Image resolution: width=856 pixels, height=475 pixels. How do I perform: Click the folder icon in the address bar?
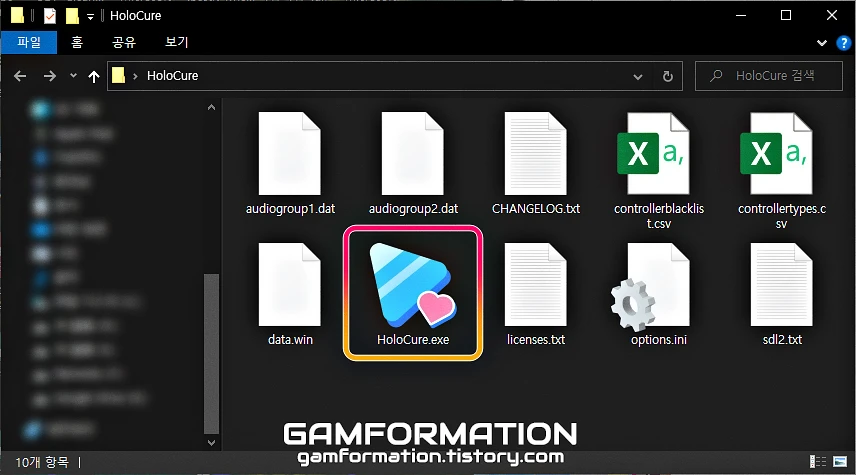118,75
